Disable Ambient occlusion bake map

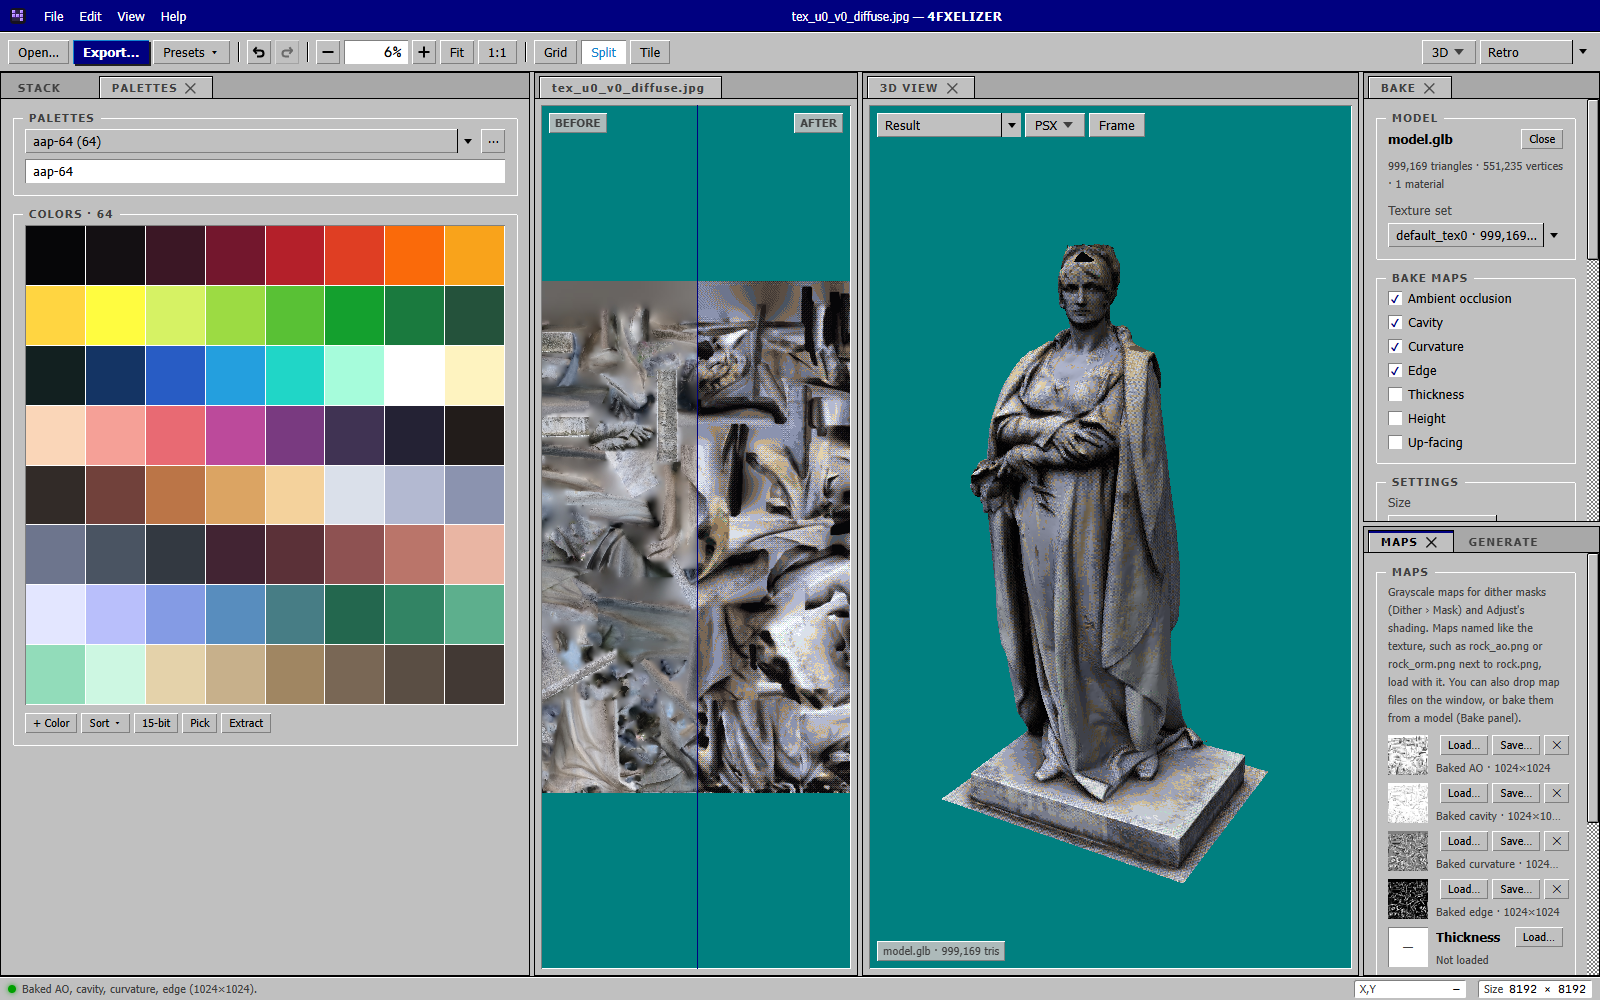pos(1395,299)
